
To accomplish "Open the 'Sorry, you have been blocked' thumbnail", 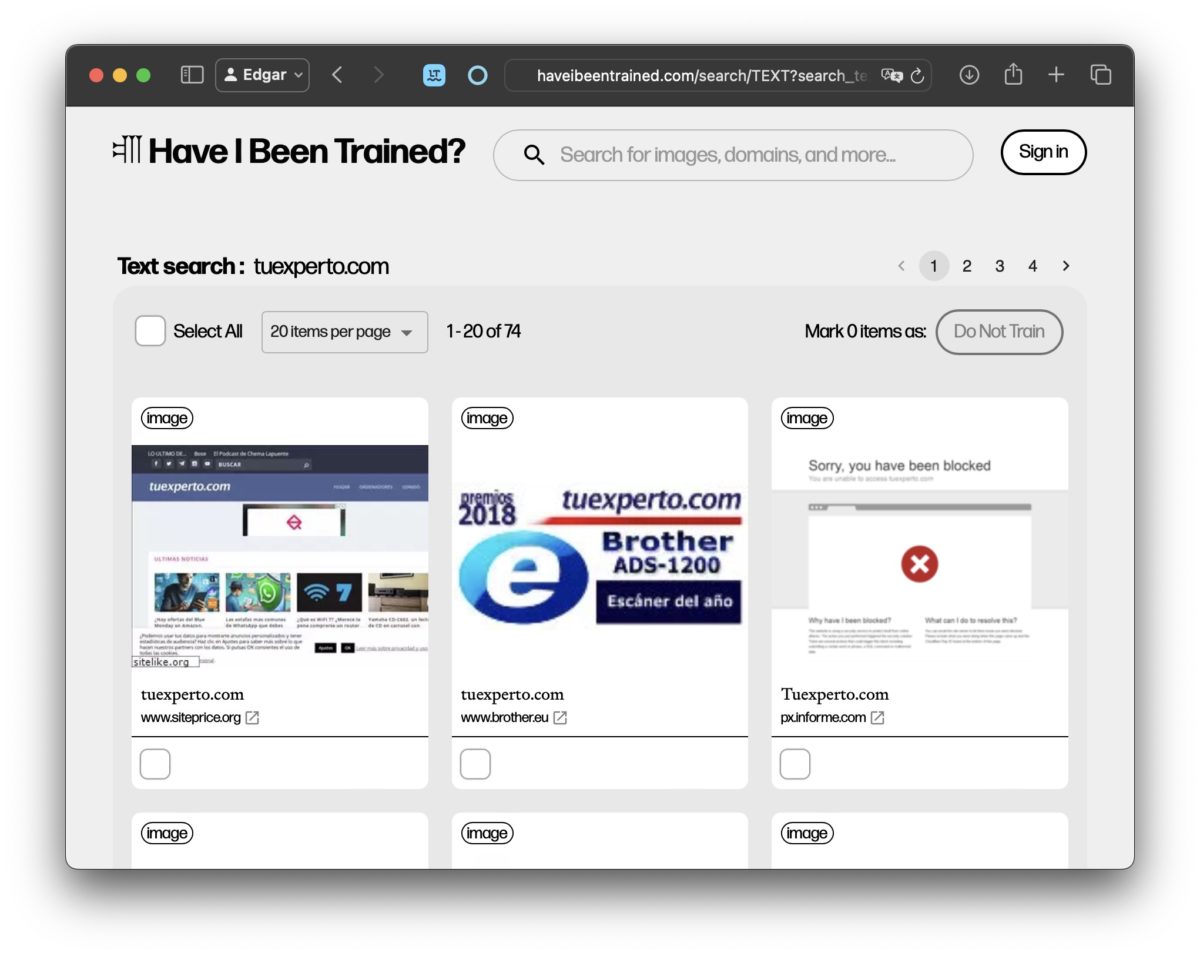I will 920,556.
